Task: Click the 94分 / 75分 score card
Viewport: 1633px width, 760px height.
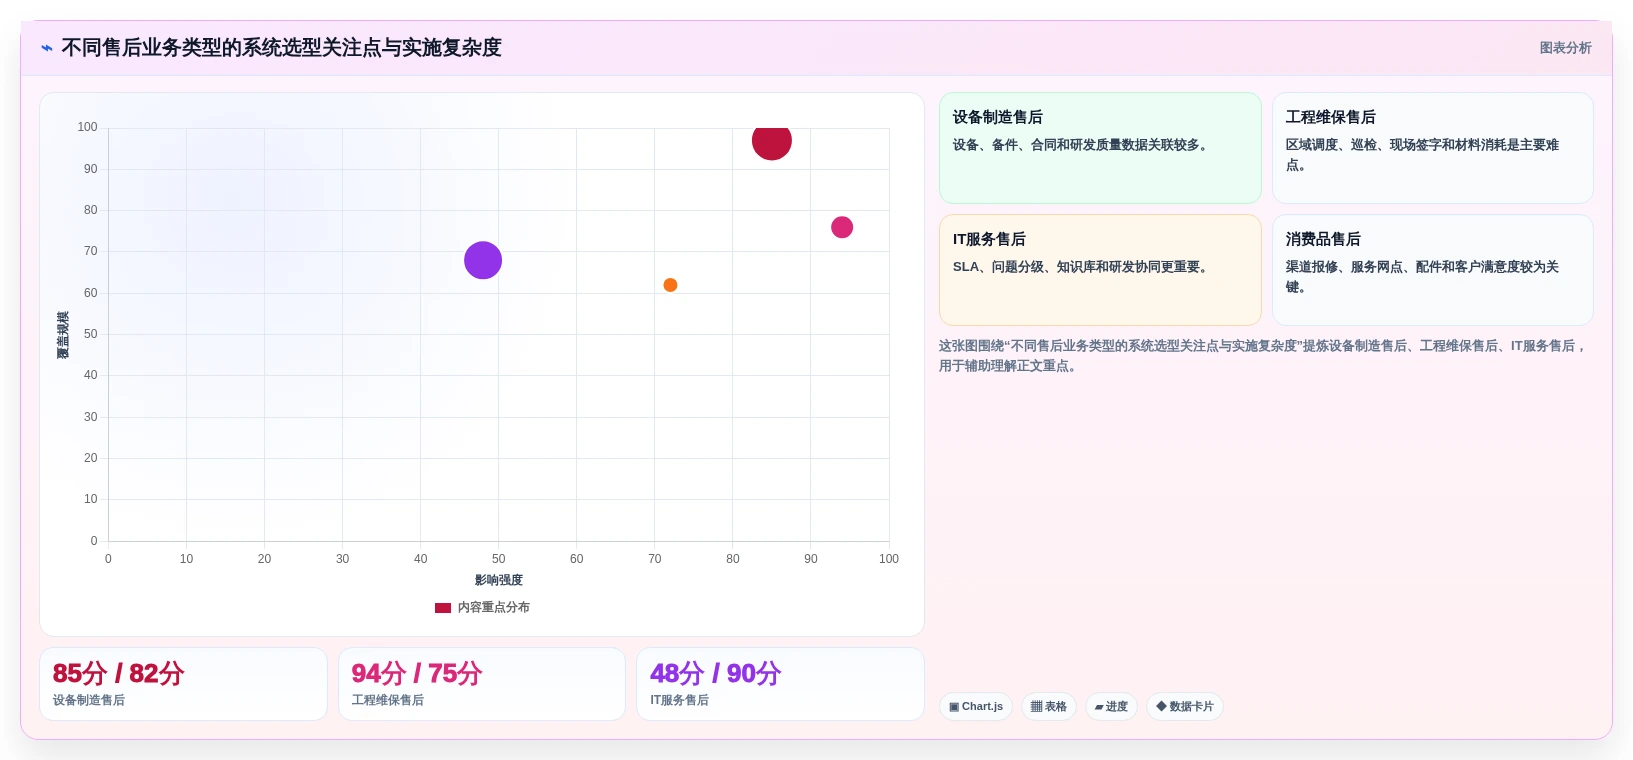Action: coord(482,684)
